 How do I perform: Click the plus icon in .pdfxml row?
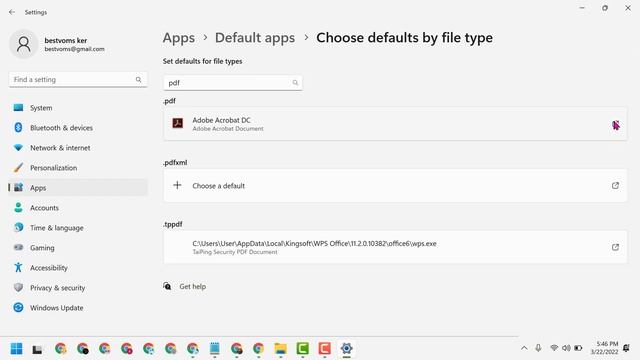(177, 185)
